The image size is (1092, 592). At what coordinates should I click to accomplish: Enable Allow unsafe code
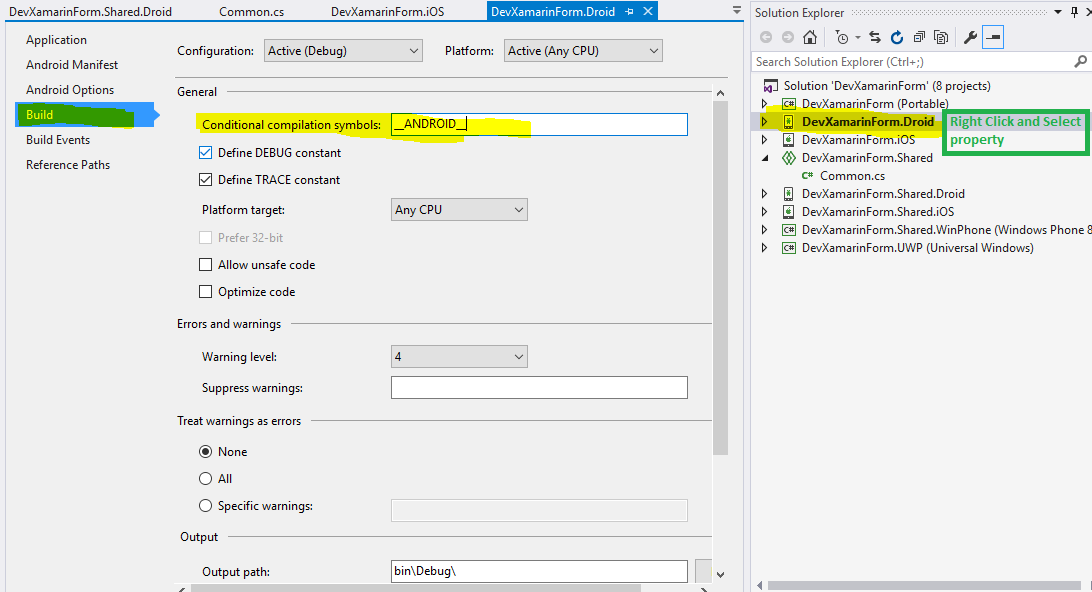coord(205,265)
